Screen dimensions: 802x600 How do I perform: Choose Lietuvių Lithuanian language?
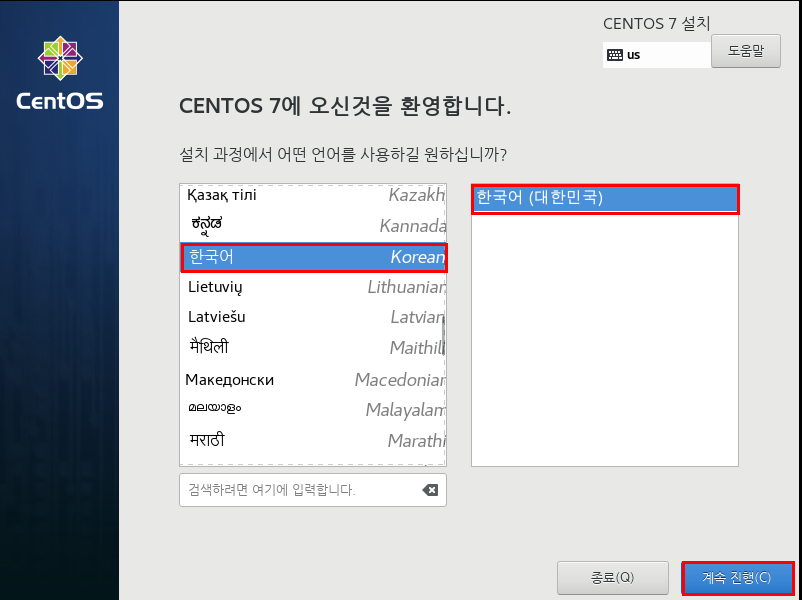point(314,287)
